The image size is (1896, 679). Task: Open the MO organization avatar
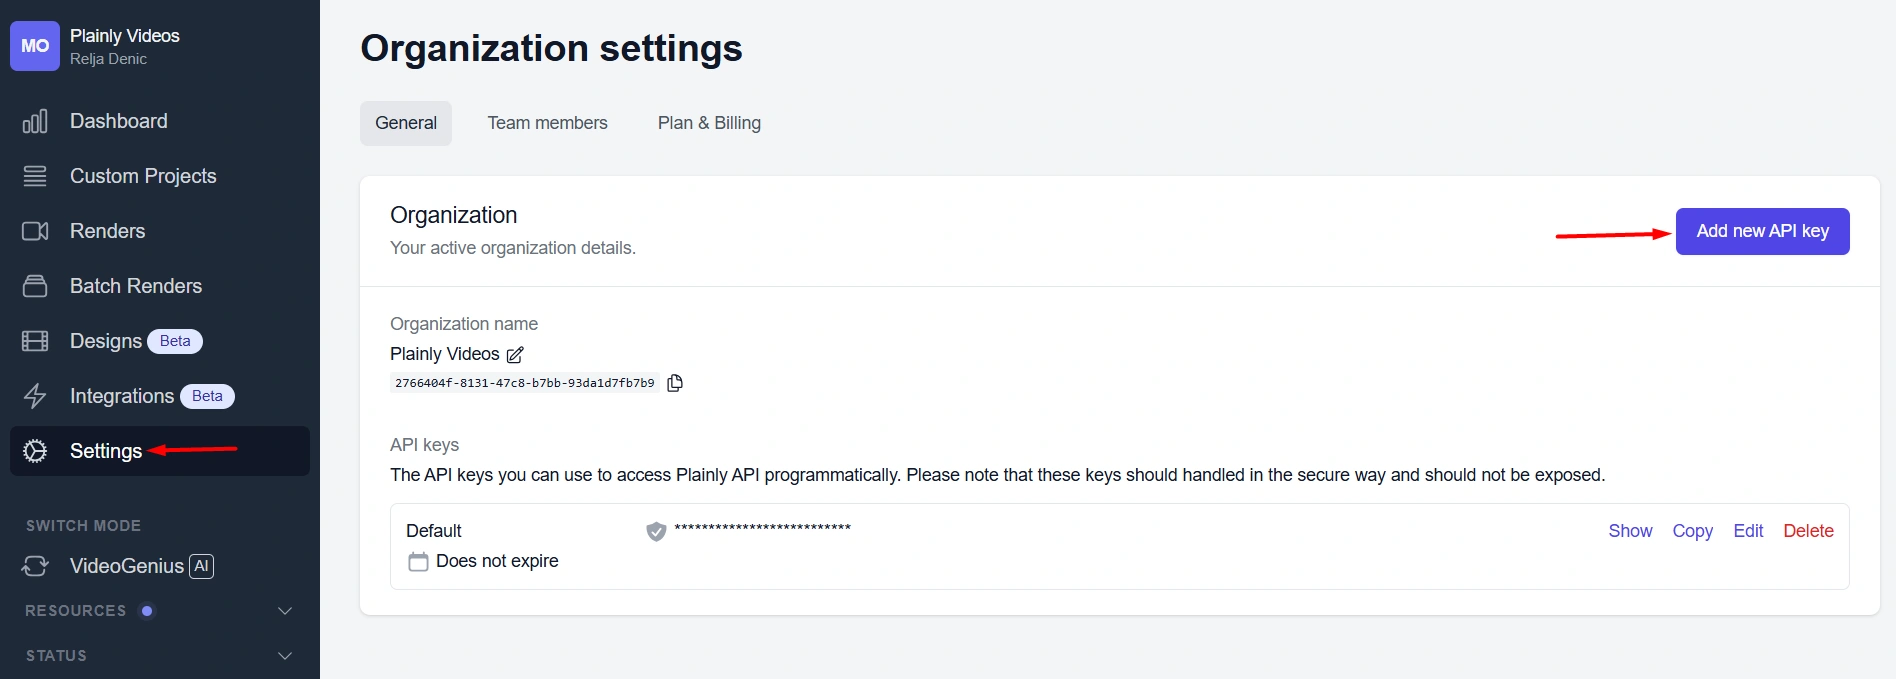pyautogui.click(x=35, y=46)
